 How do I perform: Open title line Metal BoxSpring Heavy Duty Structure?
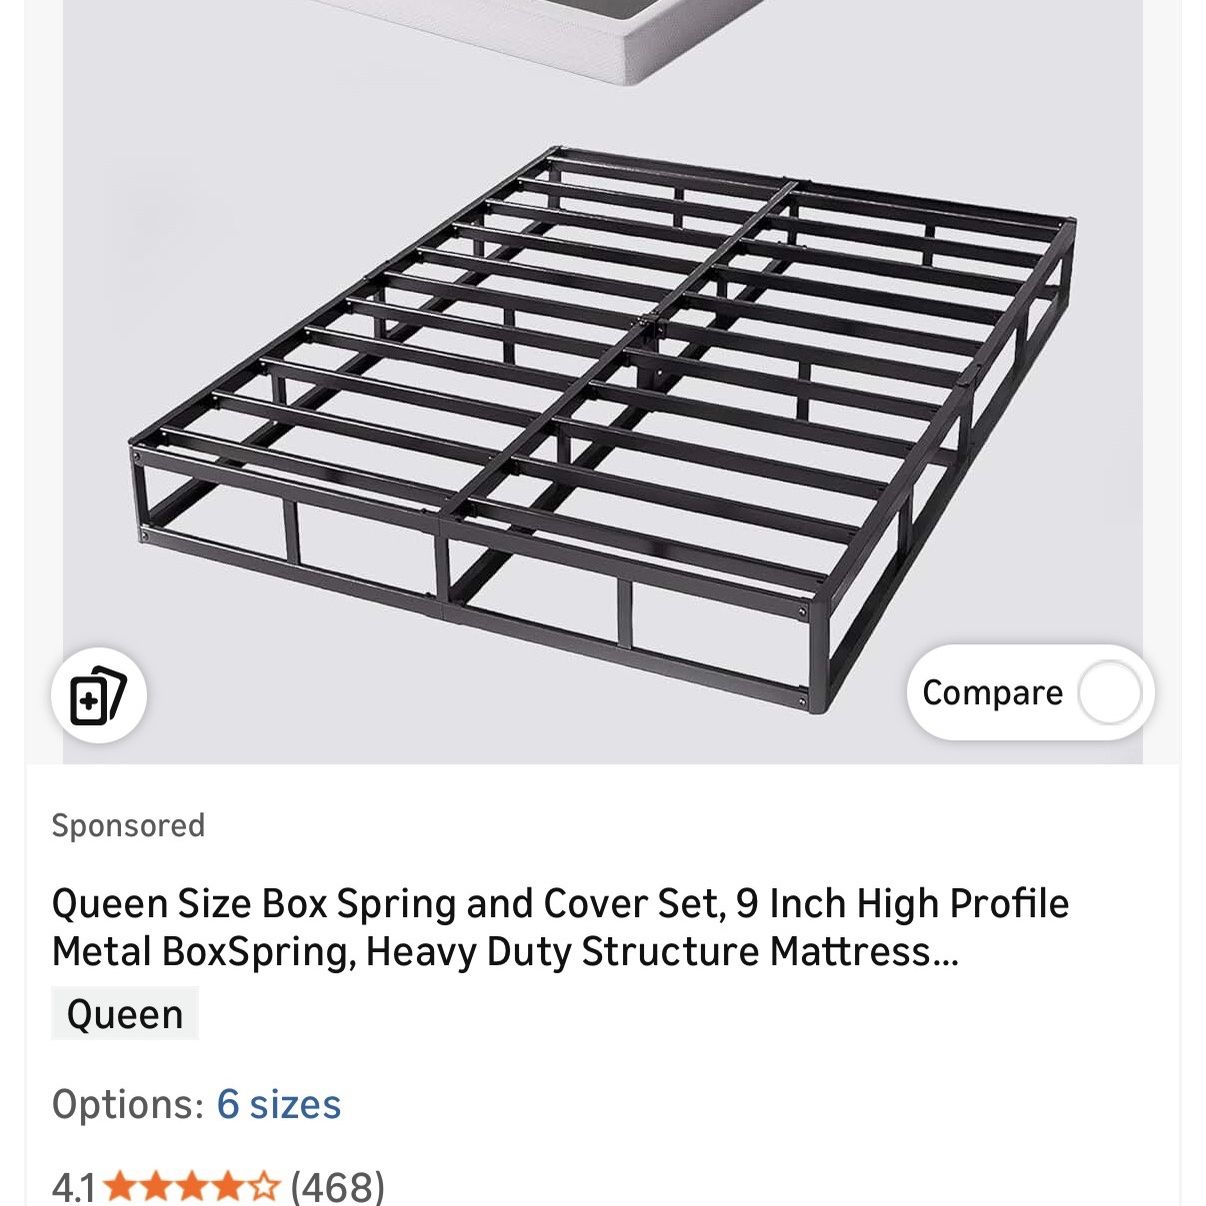pyautogui.click(x=505, y=952)
